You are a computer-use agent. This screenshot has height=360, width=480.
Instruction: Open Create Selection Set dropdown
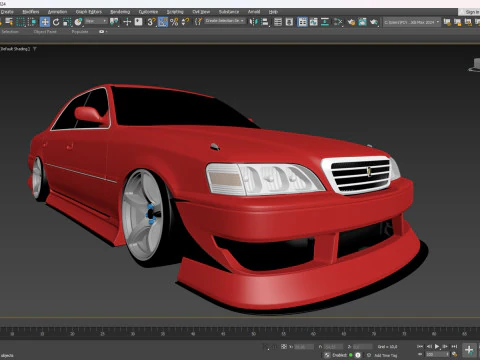(225, 21)
